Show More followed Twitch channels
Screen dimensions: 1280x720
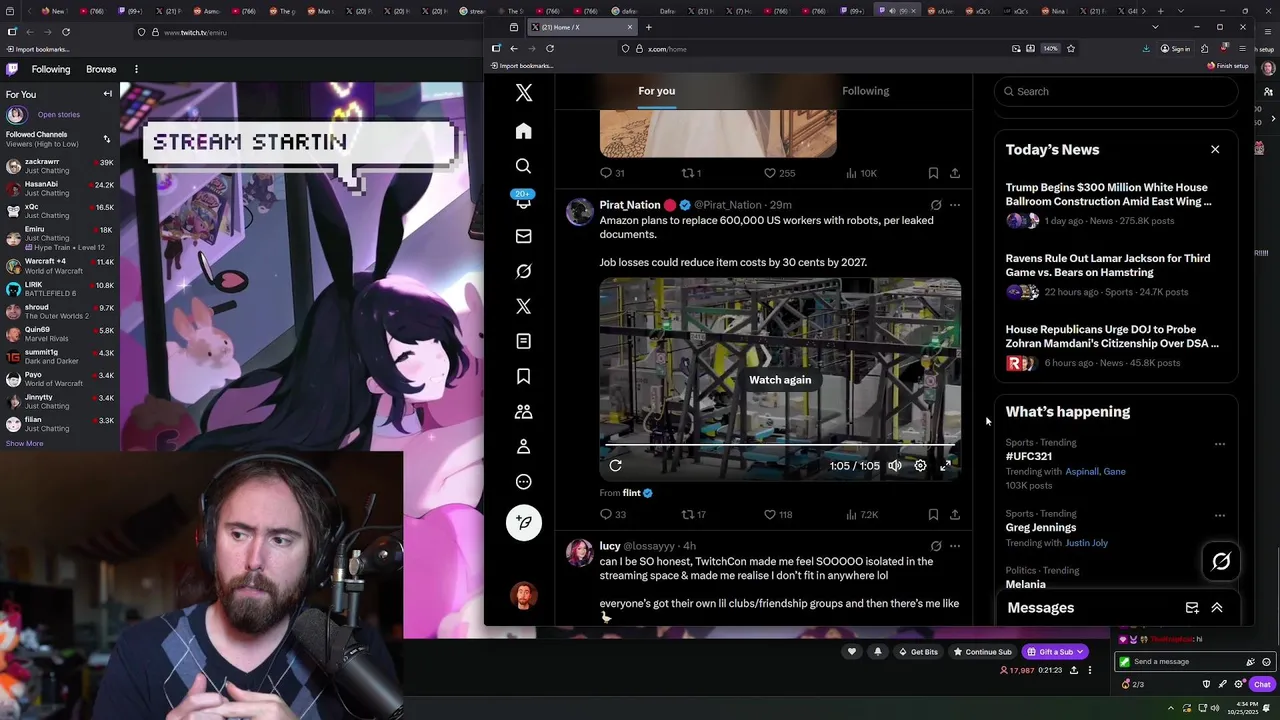(24, 443)
